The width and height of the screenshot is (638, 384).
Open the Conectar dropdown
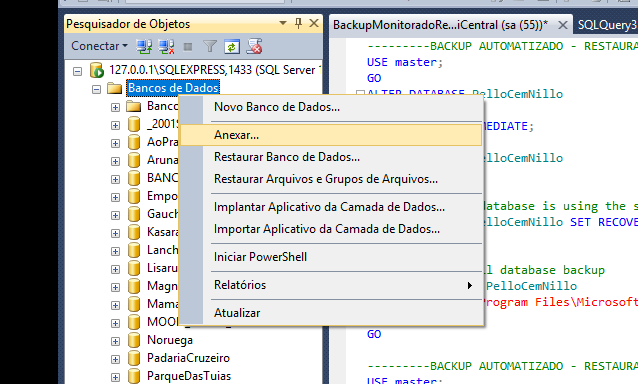click(99, 46)
